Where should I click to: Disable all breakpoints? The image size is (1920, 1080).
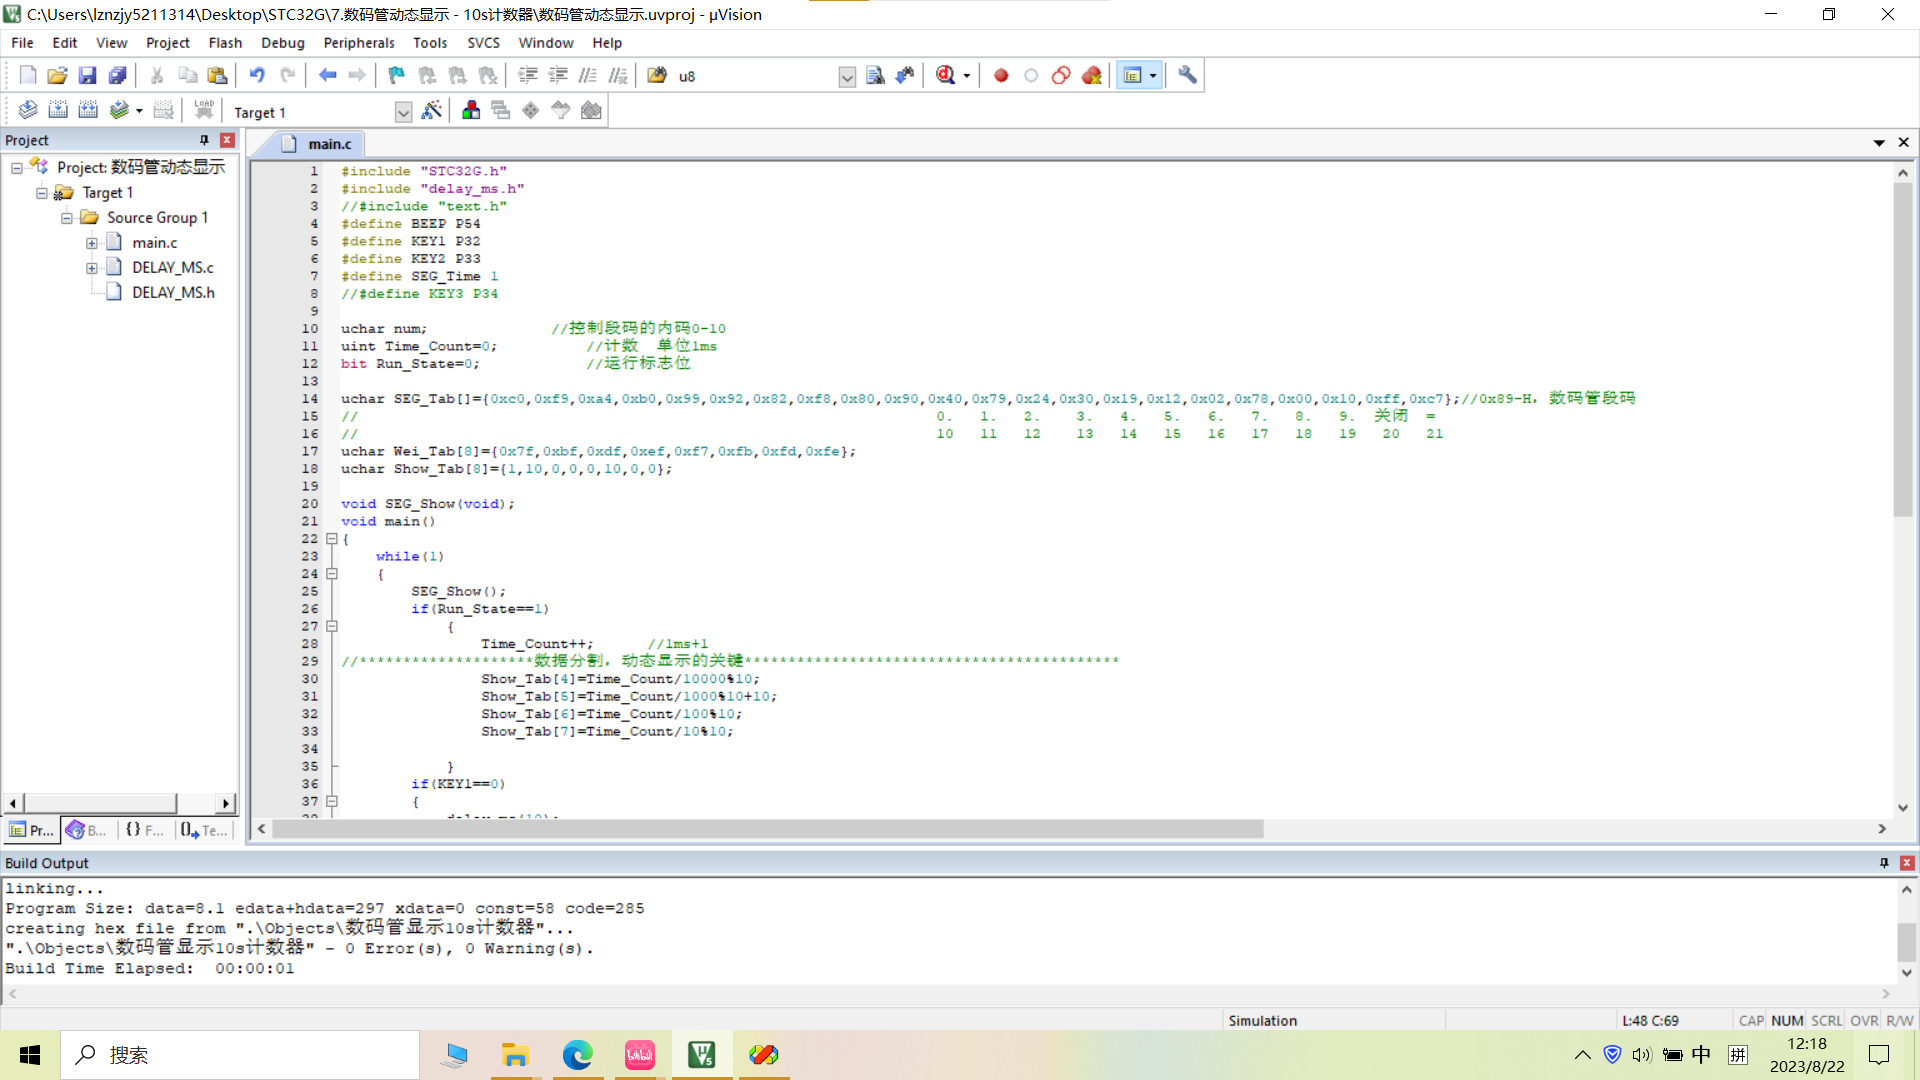pyautogui.click(x=1061, y=75)
